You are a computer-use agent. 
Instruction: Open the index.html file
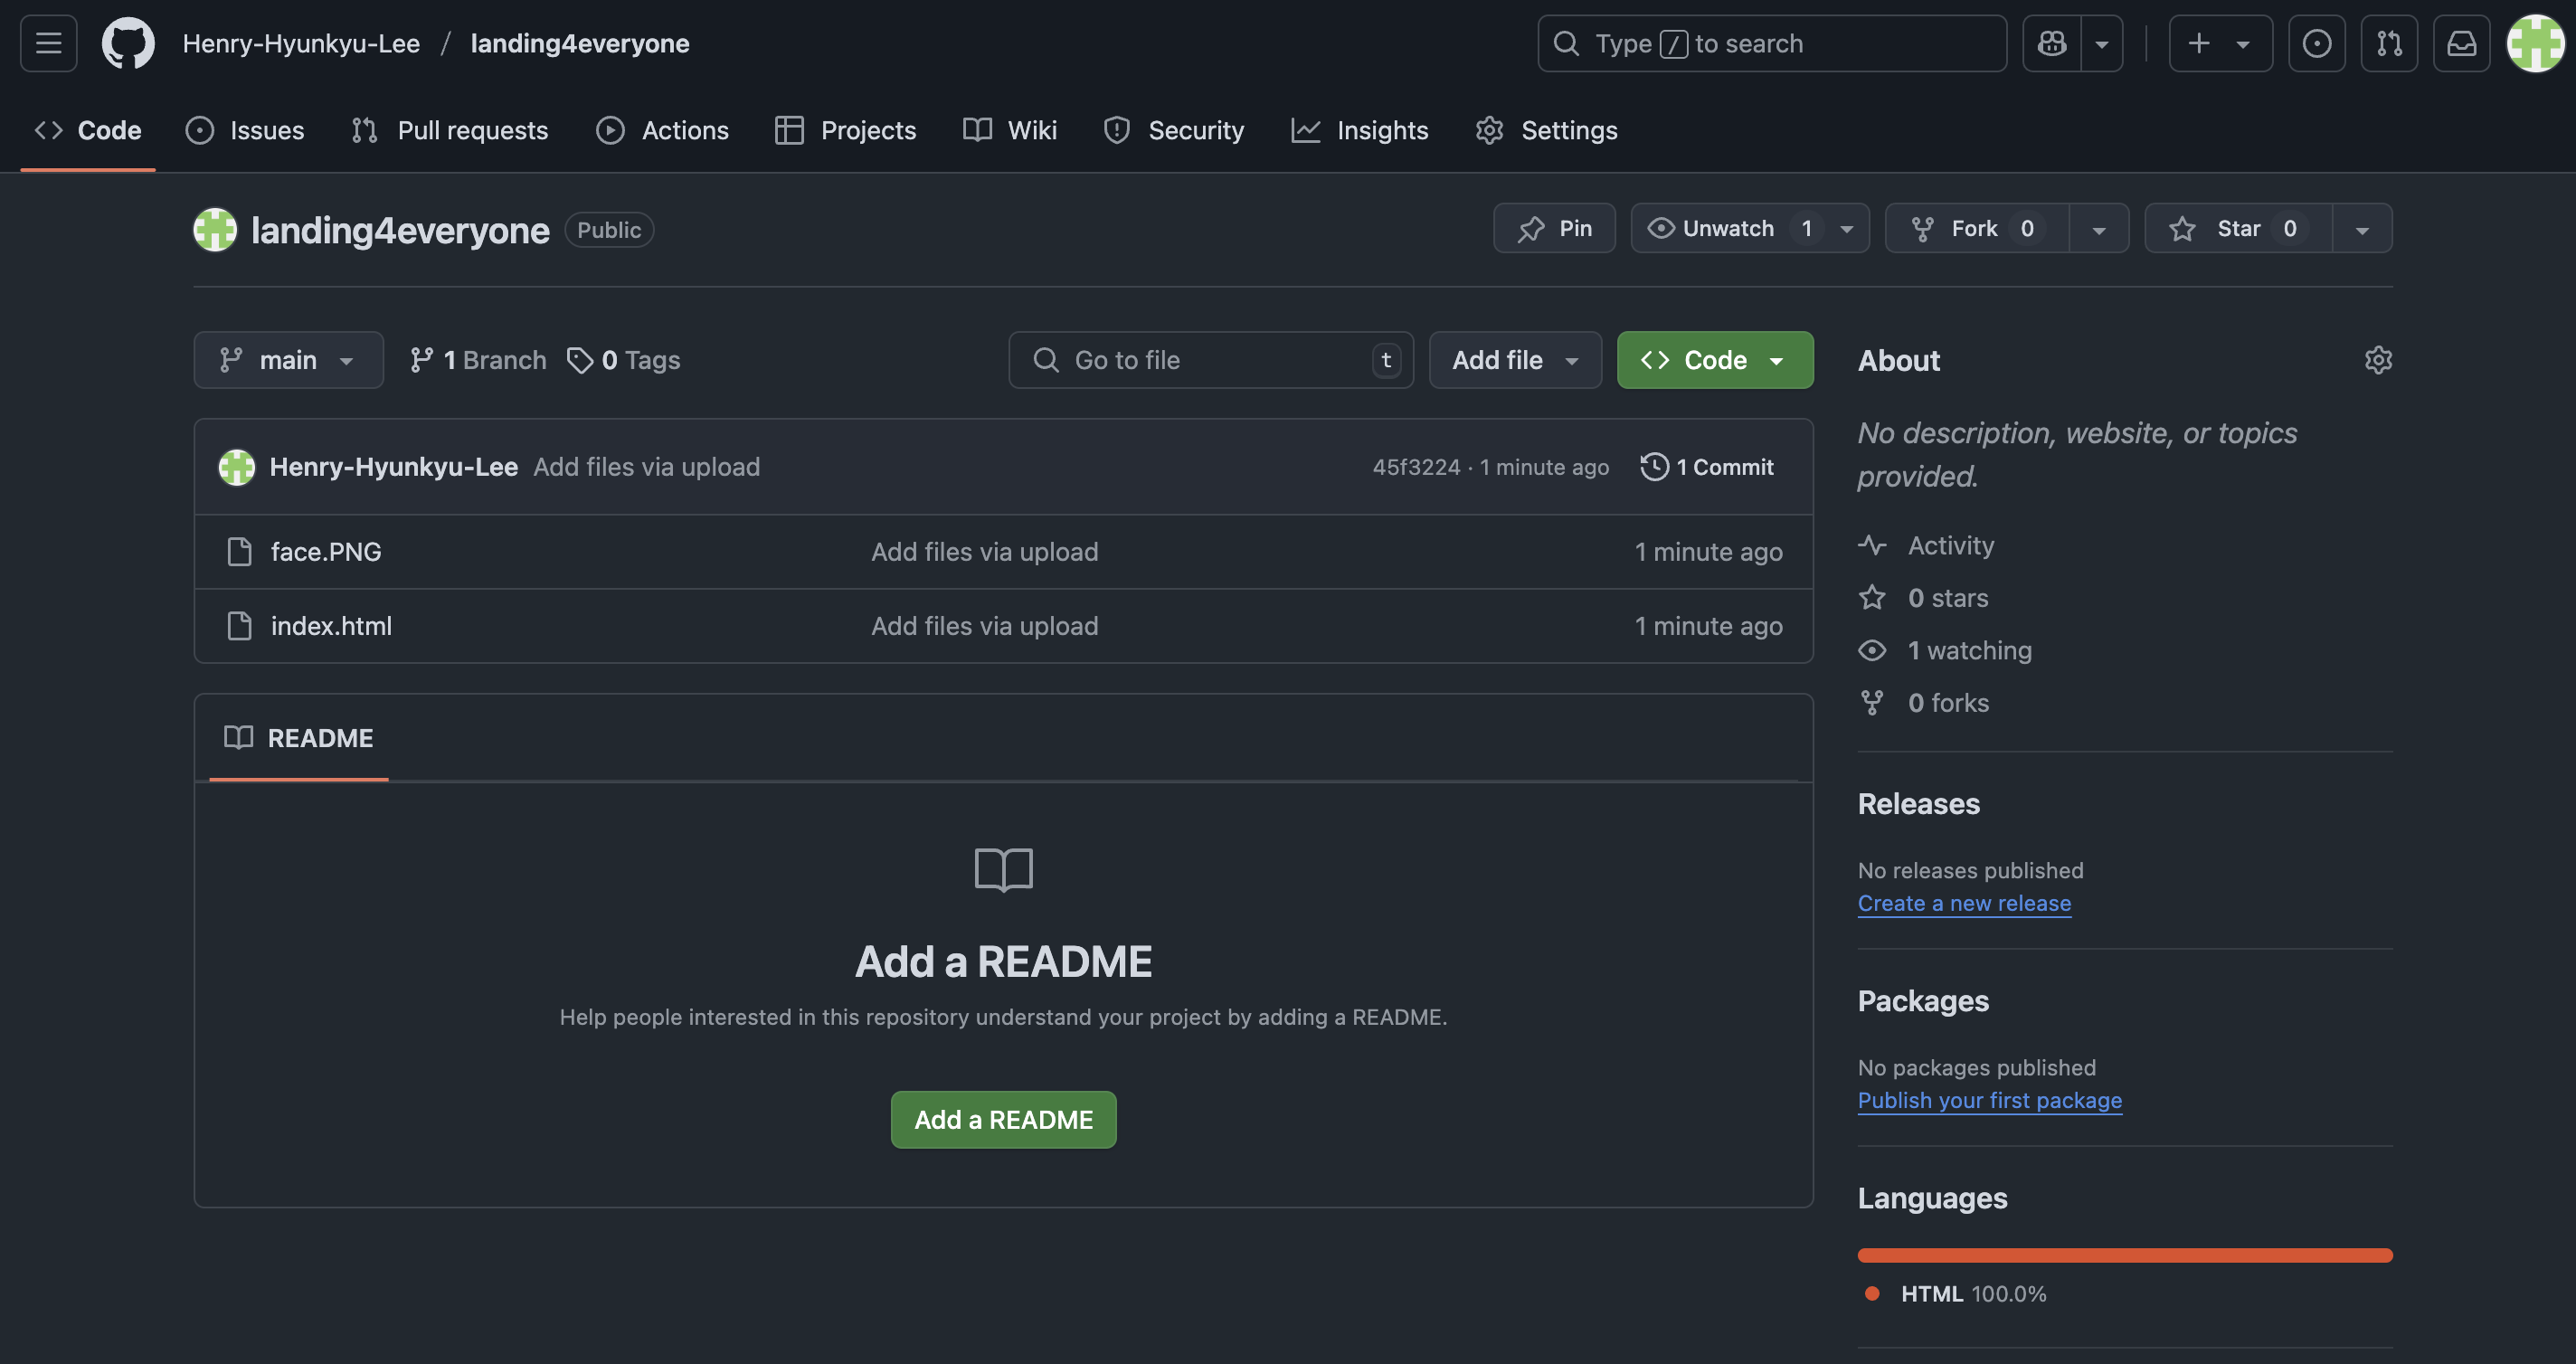331,626
